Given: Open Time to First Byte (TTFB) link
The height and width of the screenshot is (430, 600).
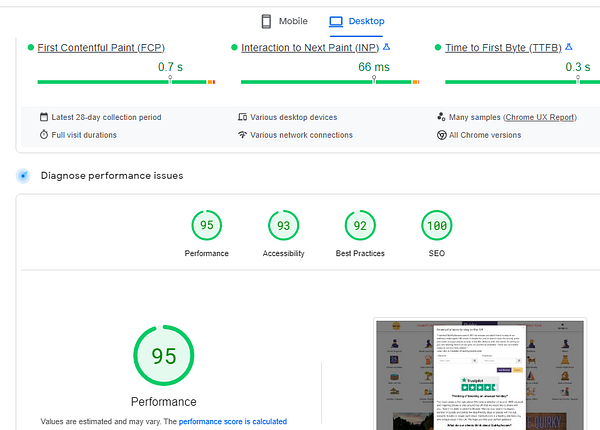Looking at the screenshot, I should click(503, 48).
